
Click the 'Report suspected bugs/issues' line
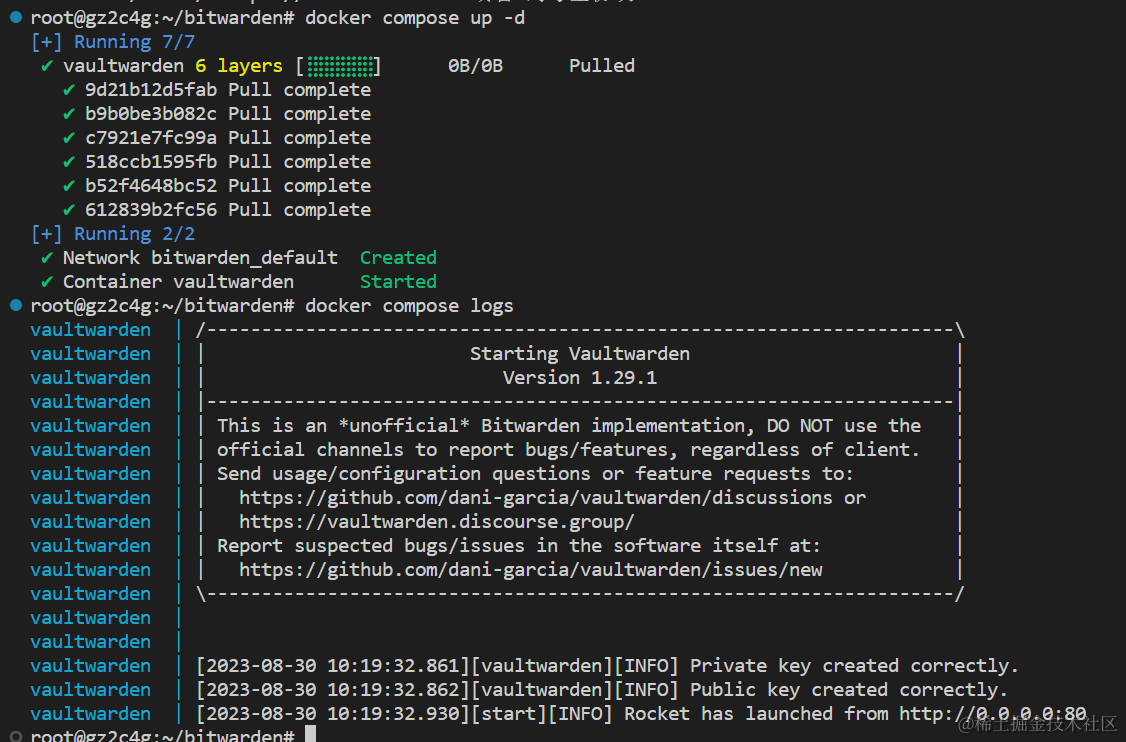tap(518, 546)
